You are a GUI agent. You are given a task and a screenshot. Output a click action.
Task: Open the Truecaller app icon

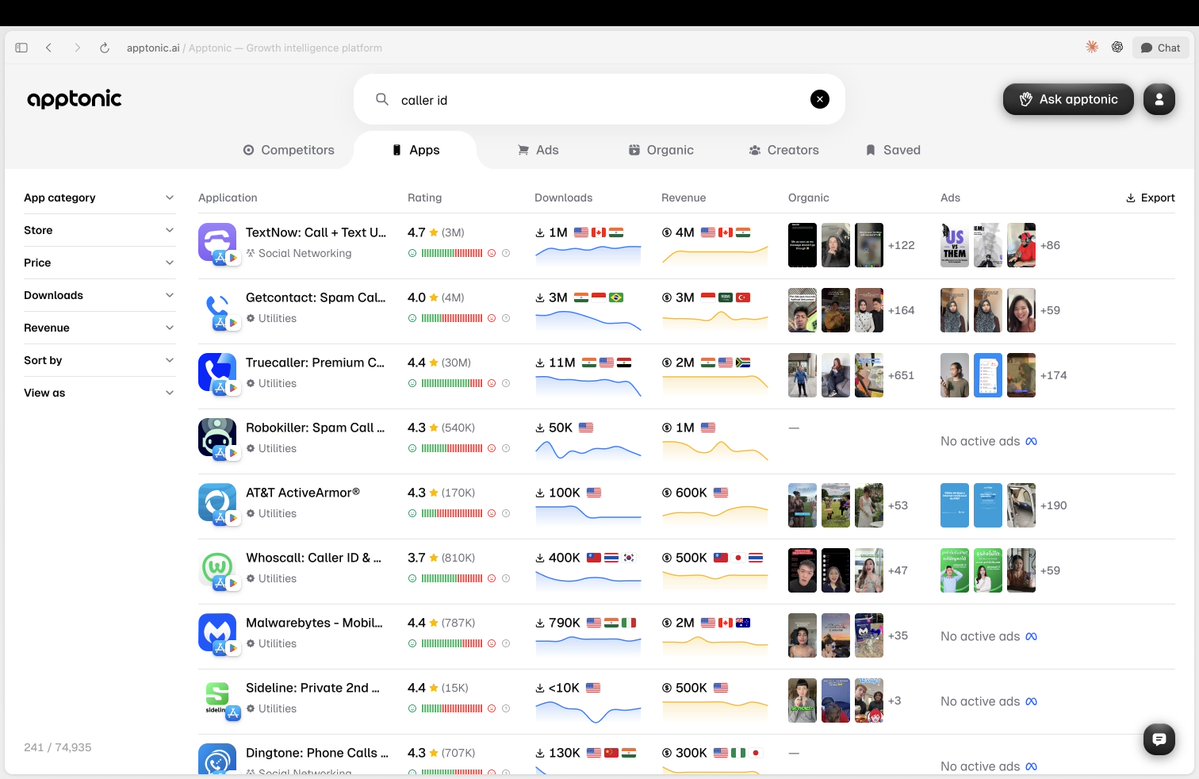click(217, 373)
